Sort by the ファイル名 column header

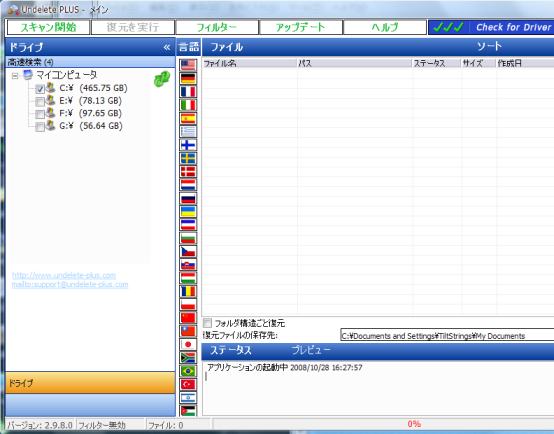(x=249, y=63)
